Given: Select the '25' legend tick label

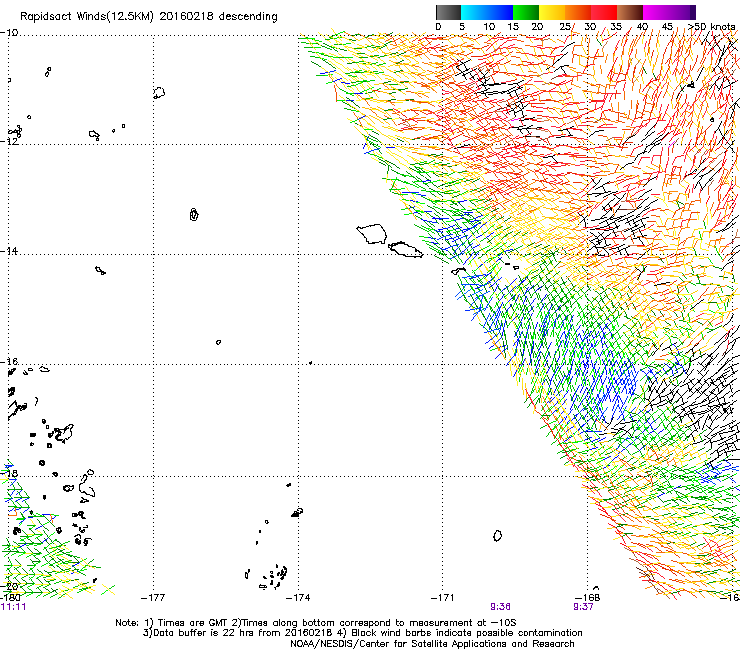Looking at the screenshot, I should coord(564,26).
